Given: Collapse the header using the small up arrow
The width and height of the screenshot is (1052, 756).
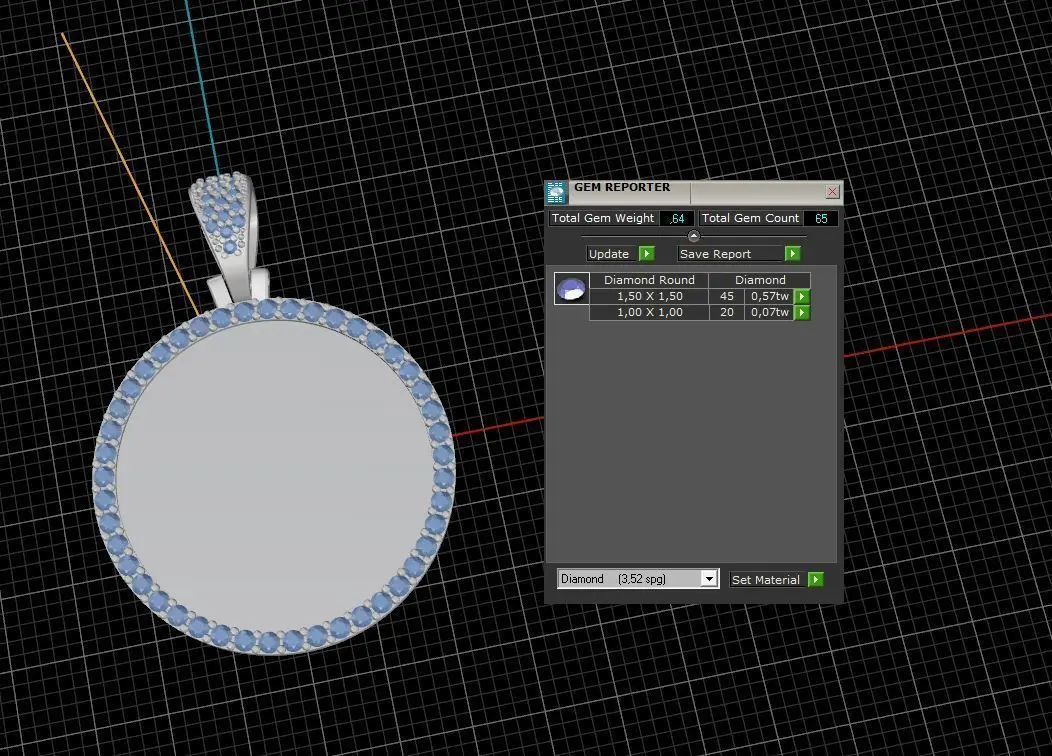Looking at the screenshot, I should pyautogui.click(x=694, y=235).
